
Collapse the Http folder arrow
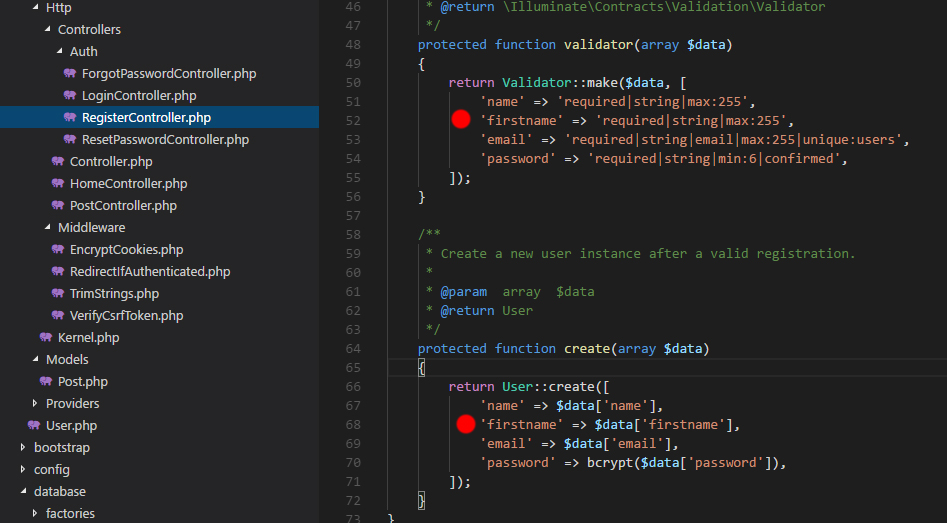point(36,7)
